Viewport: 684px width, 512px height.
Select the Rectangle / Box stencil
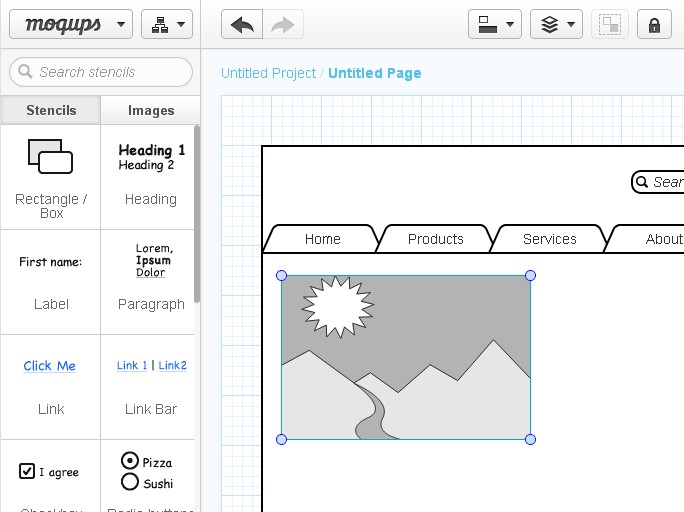pyautogui.click(x=51, y=177)
